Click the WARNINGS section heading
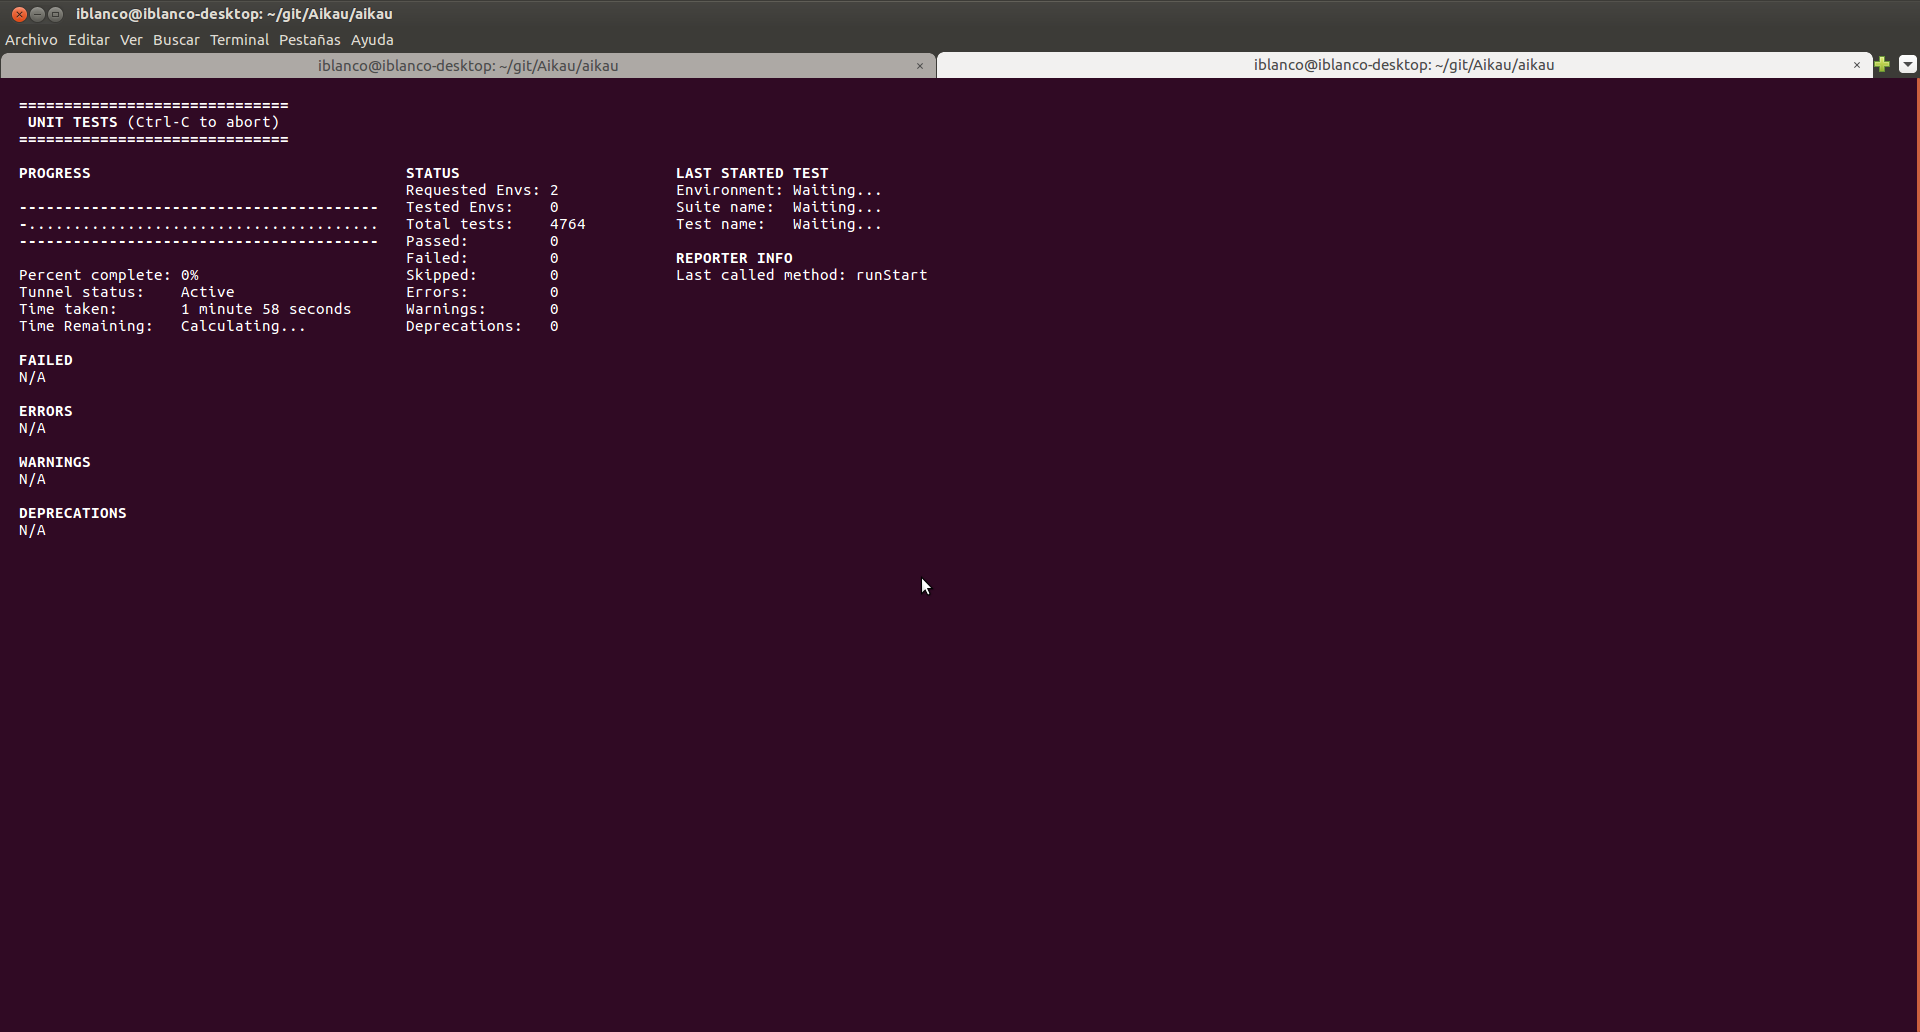The width and height of the screenshot is (1920, 1032). pos(55,462)
